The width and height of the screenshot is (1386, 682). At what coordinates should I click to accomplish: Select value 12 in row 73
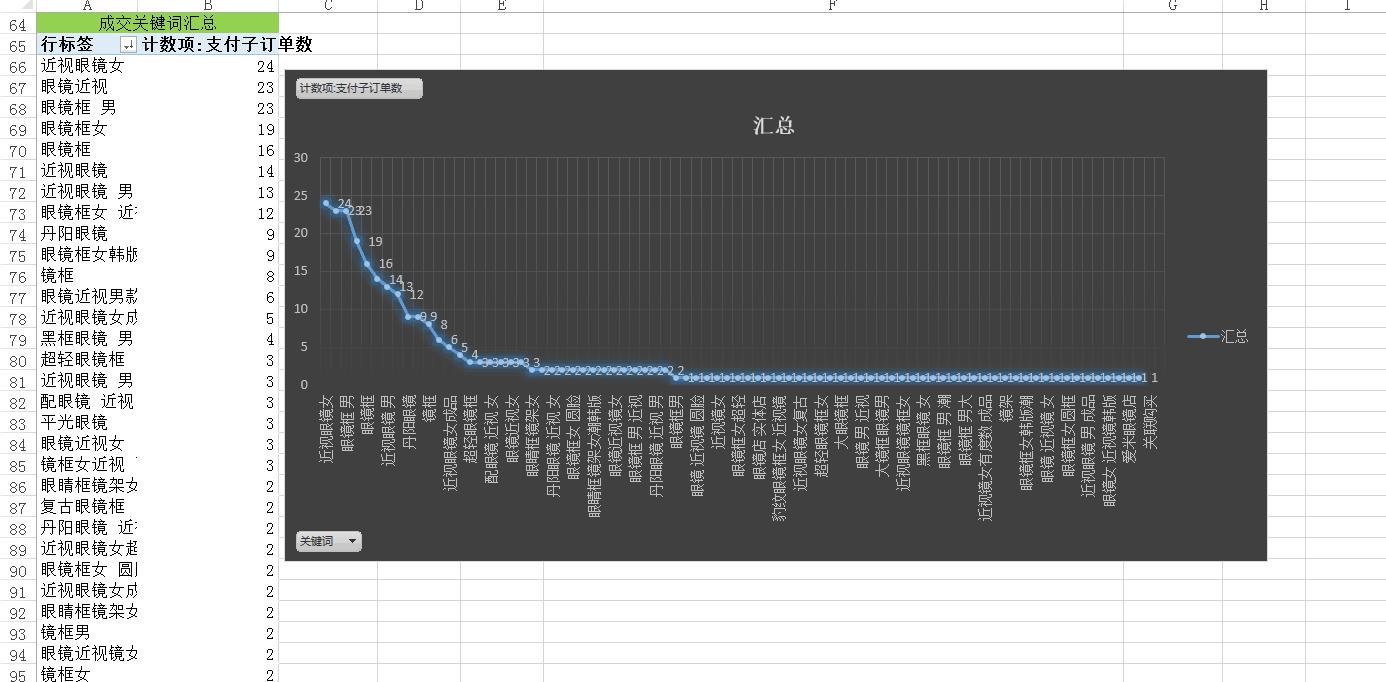[x=208, y=213]
